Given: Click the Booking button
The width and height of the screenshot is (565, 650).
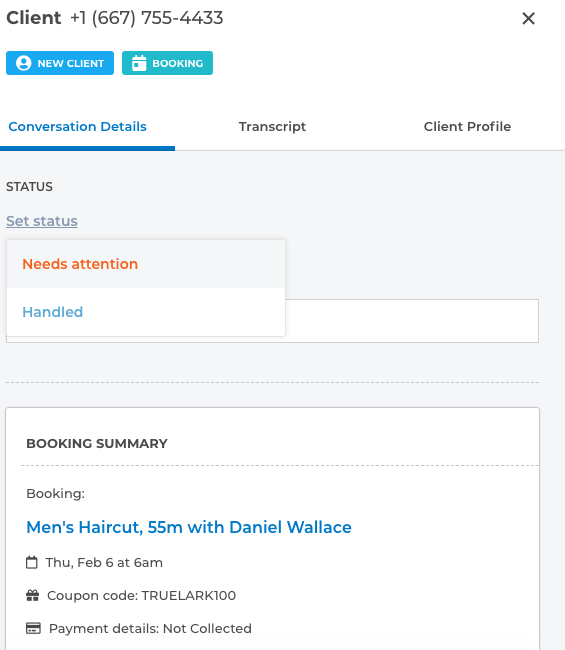Looking at the screenshot, I should click(x=167, y=63).
